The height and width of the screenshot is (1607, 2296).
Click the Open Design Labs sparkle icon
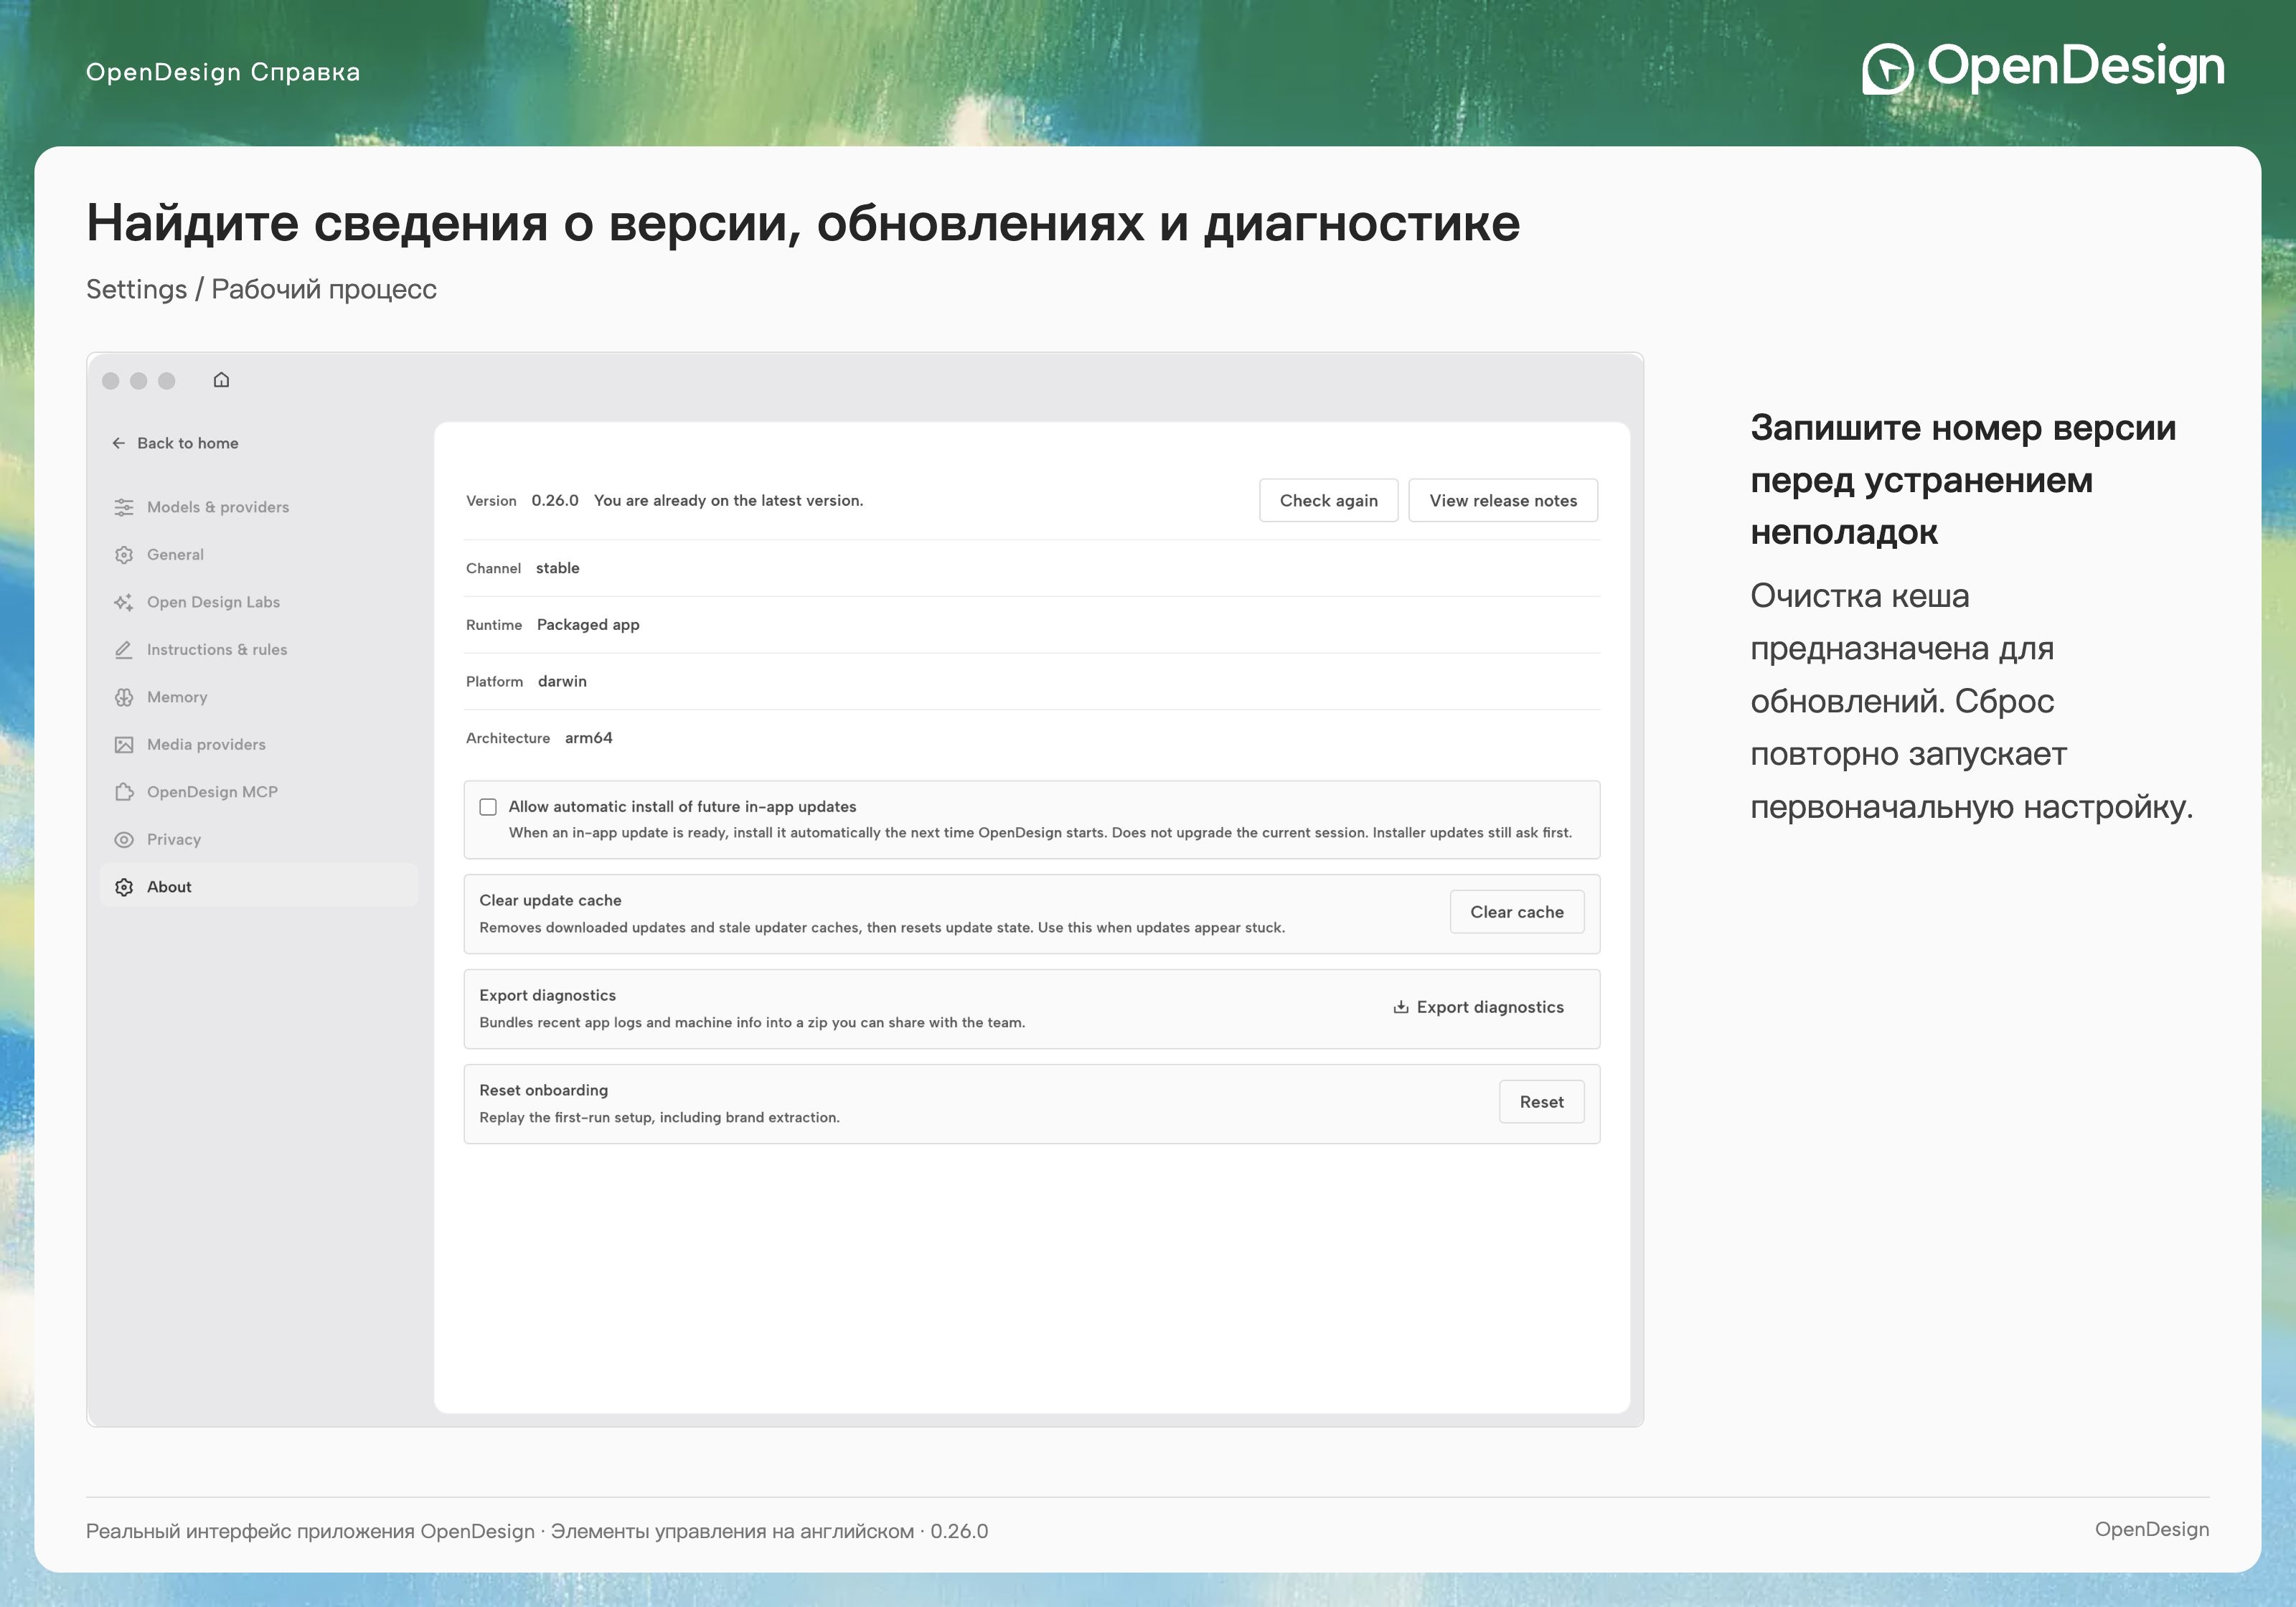pyautogui.click(x=124, y=602)
